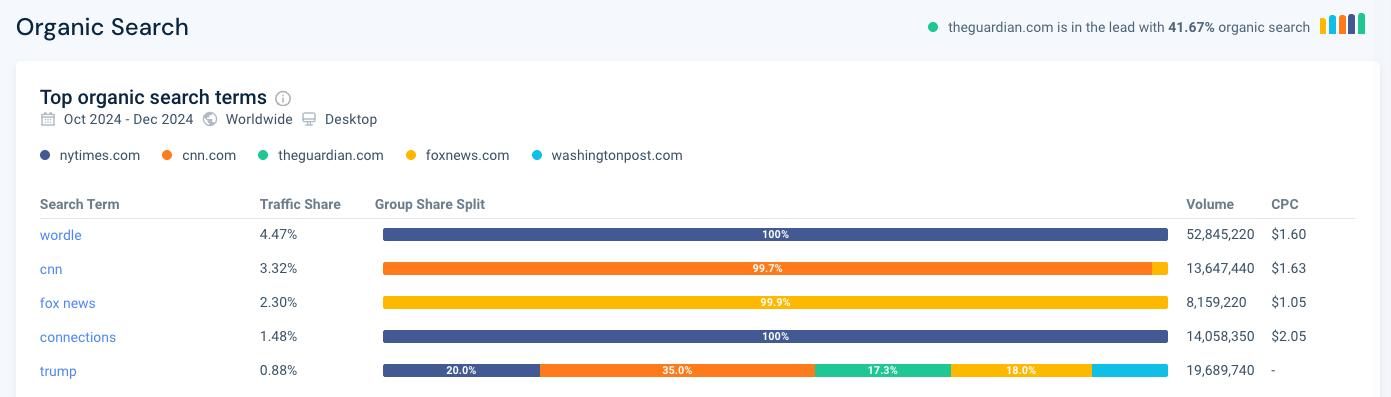The height and width of the screenshot is (397, 1391).
Task: Open the cnn search term link
Action: tap(51, 269)
